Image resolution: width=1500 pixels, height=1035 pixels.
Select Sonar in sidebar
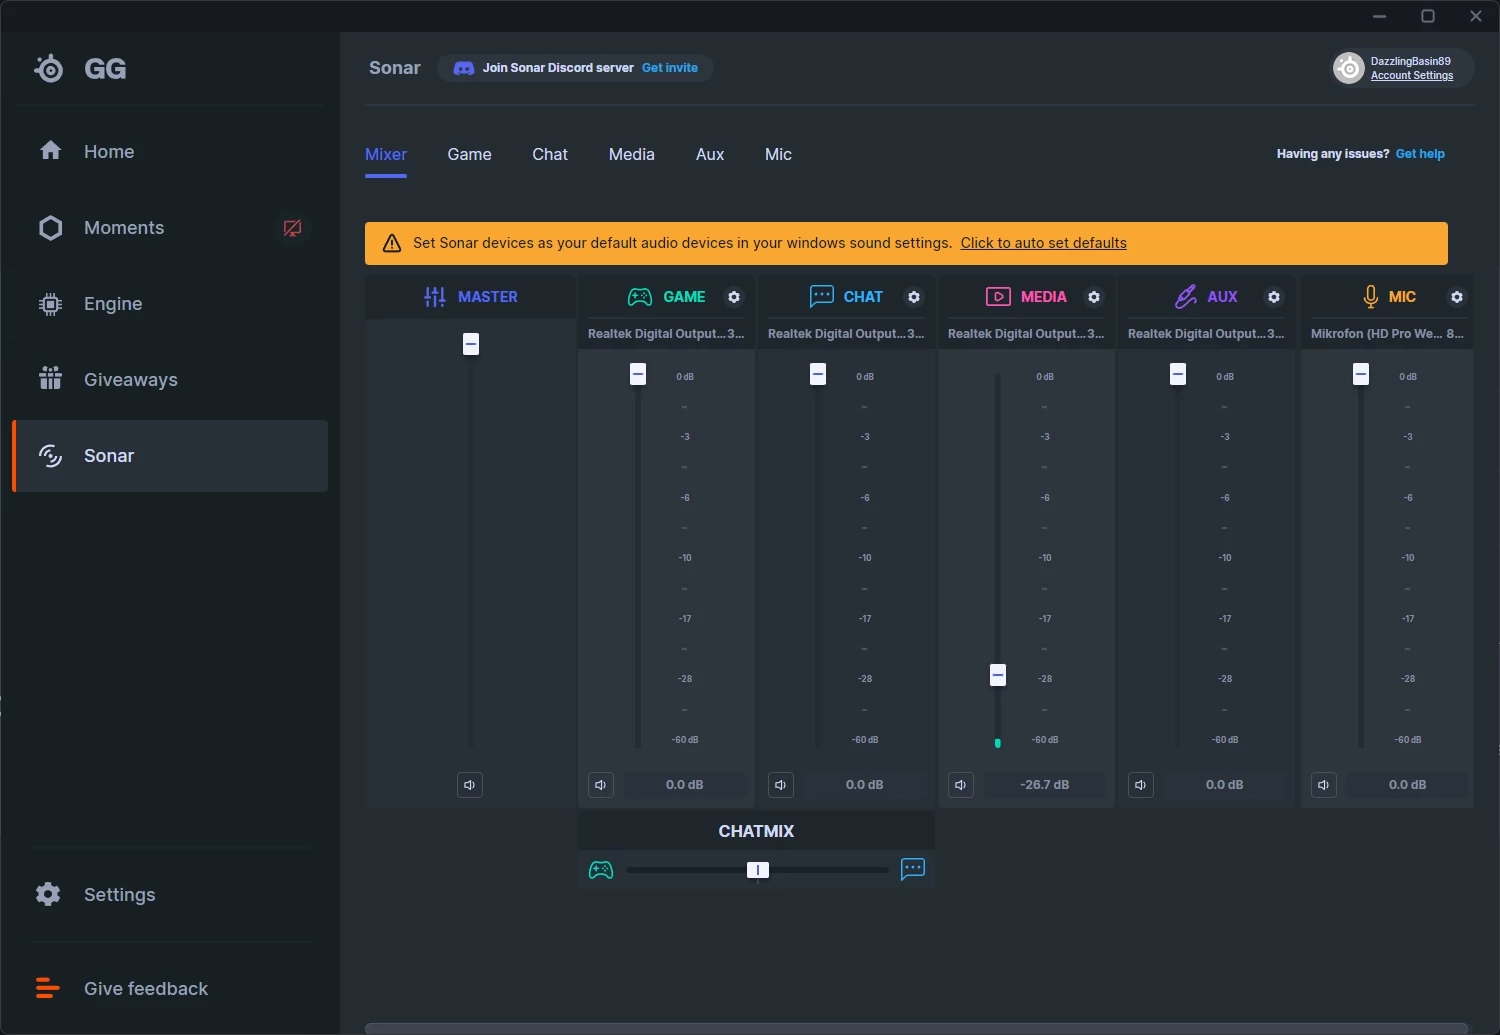click(170, 456)
